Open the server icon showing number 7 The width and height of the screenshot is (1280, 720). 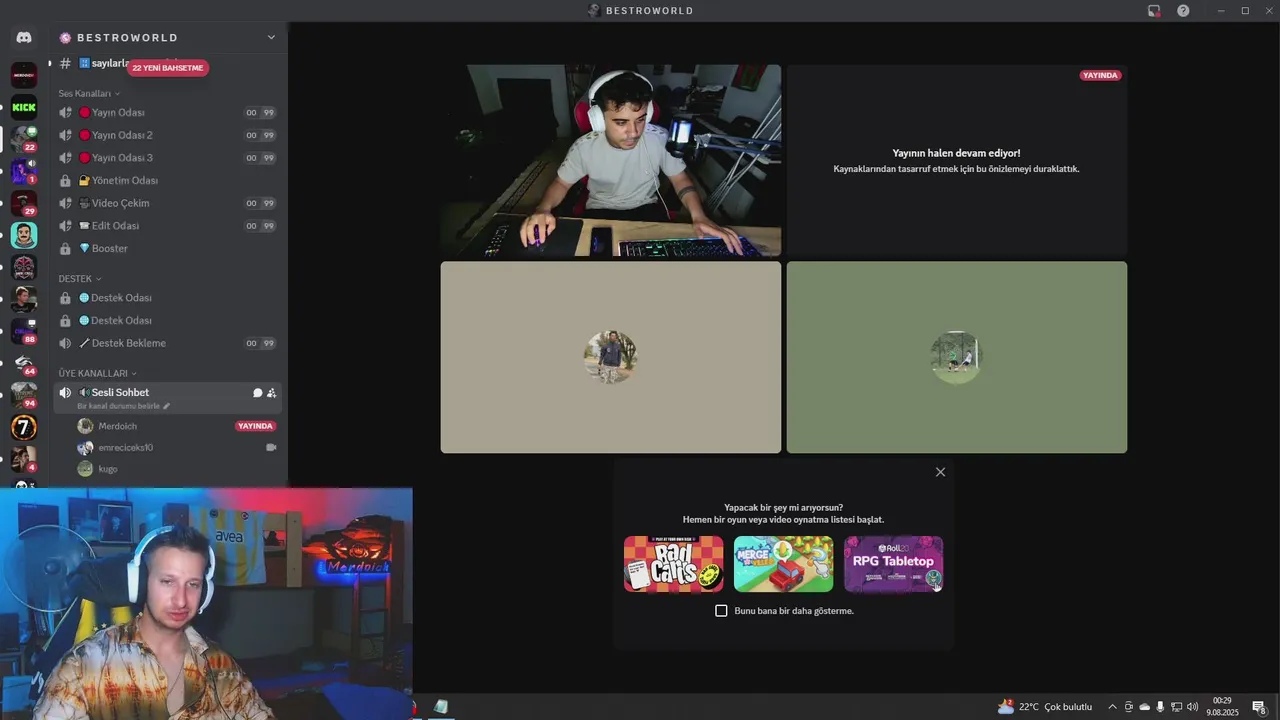click(24, 428)
